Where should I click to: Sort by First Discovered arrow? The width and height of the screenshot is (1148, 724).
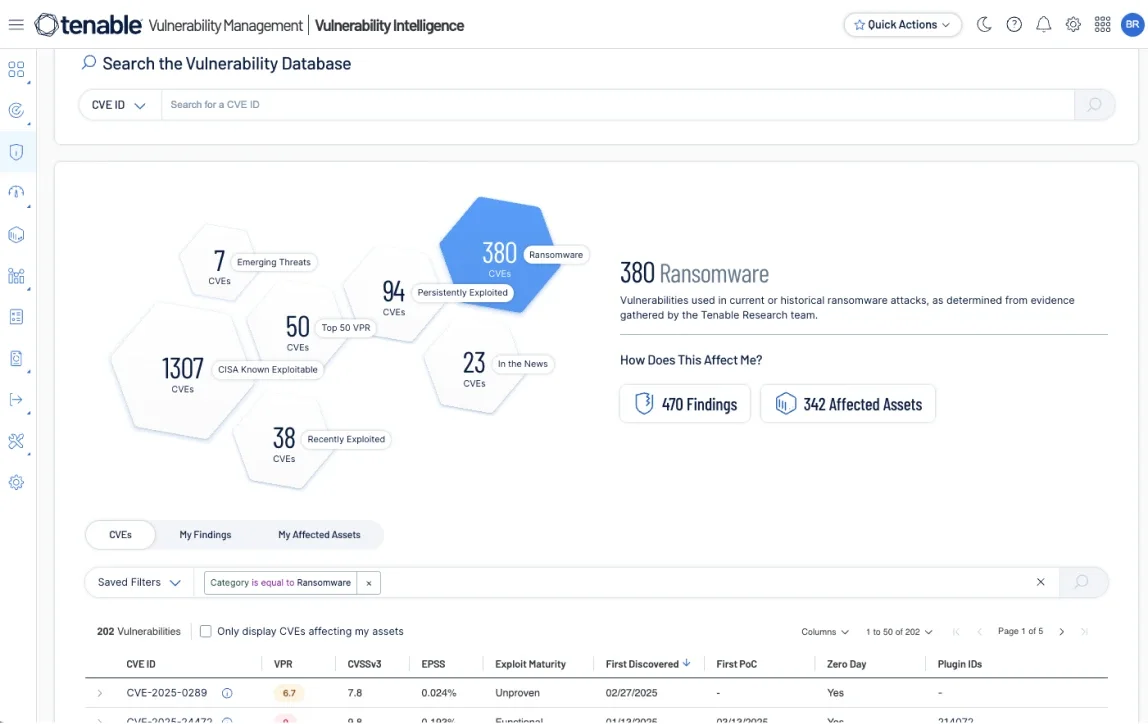(687, 663)
